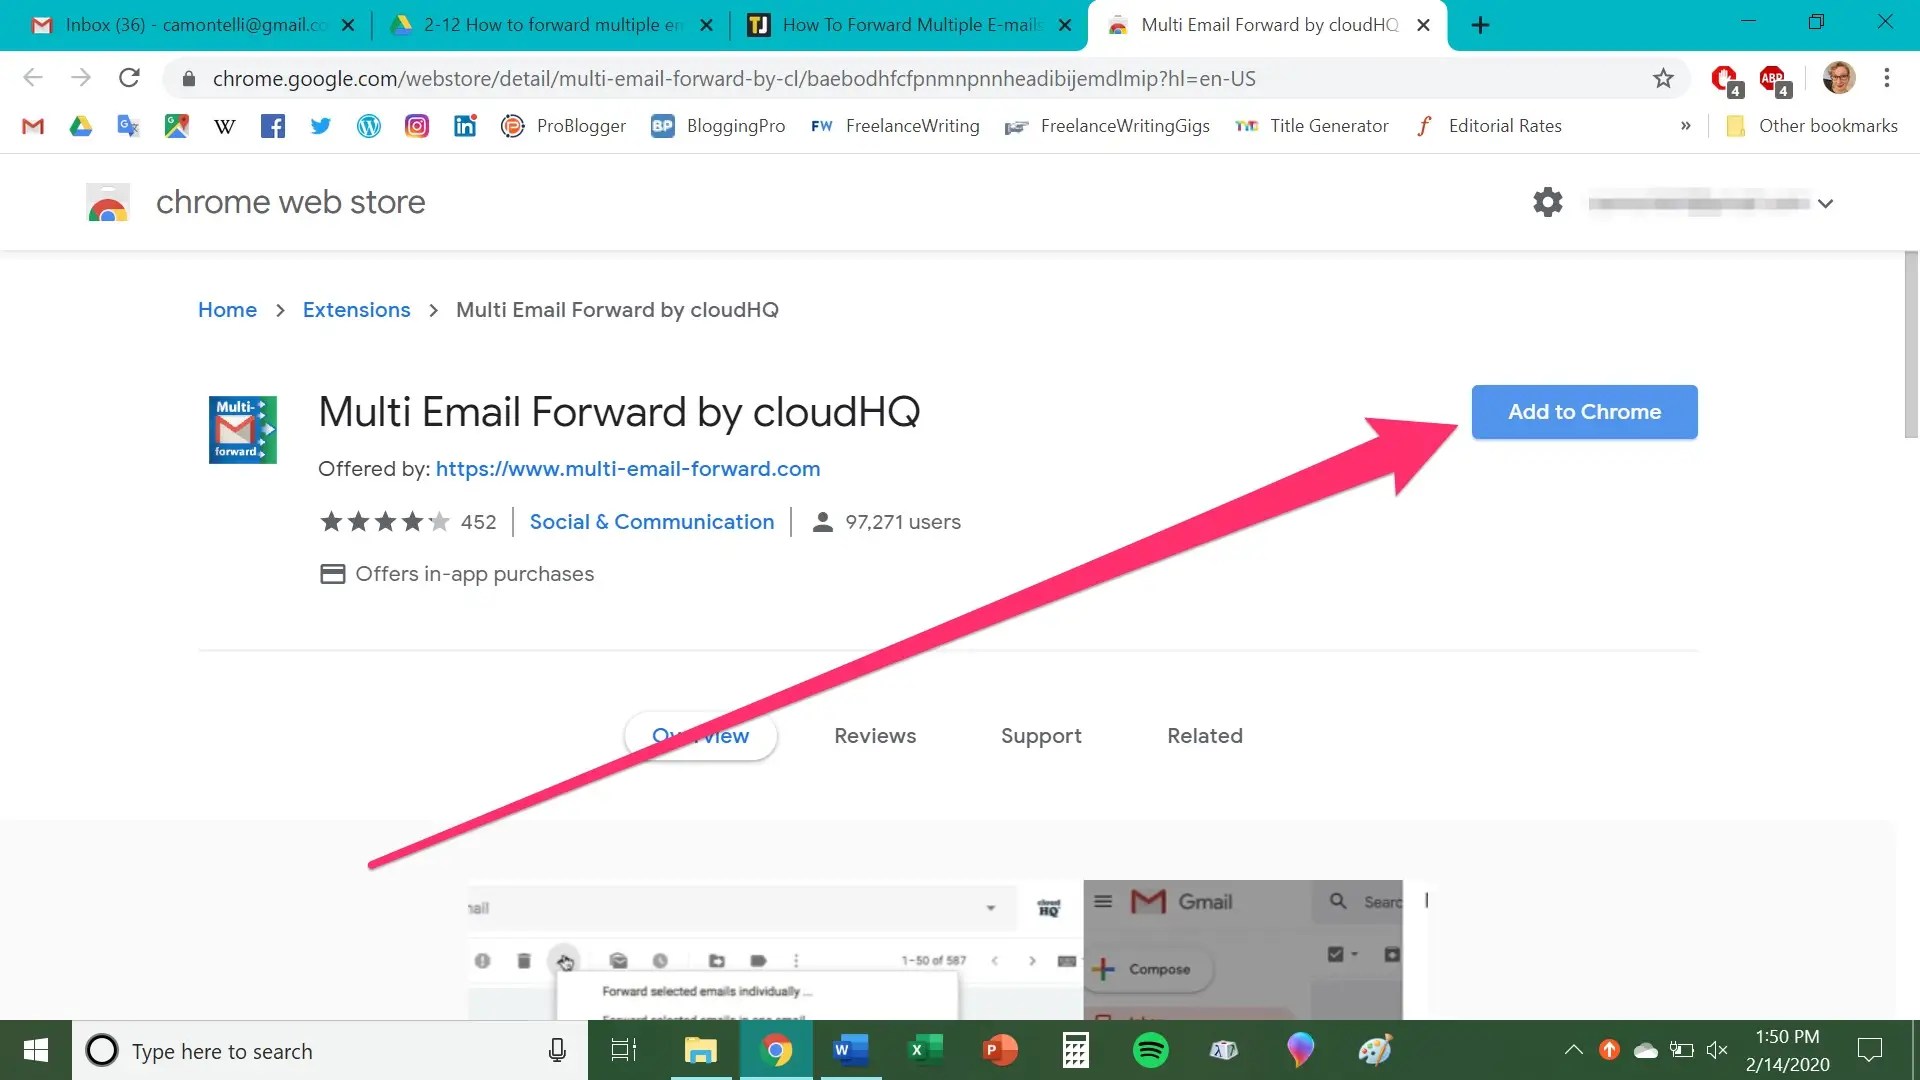Click the page vertical scrollbar
1920x1080 pixels.
[1911, 345]
